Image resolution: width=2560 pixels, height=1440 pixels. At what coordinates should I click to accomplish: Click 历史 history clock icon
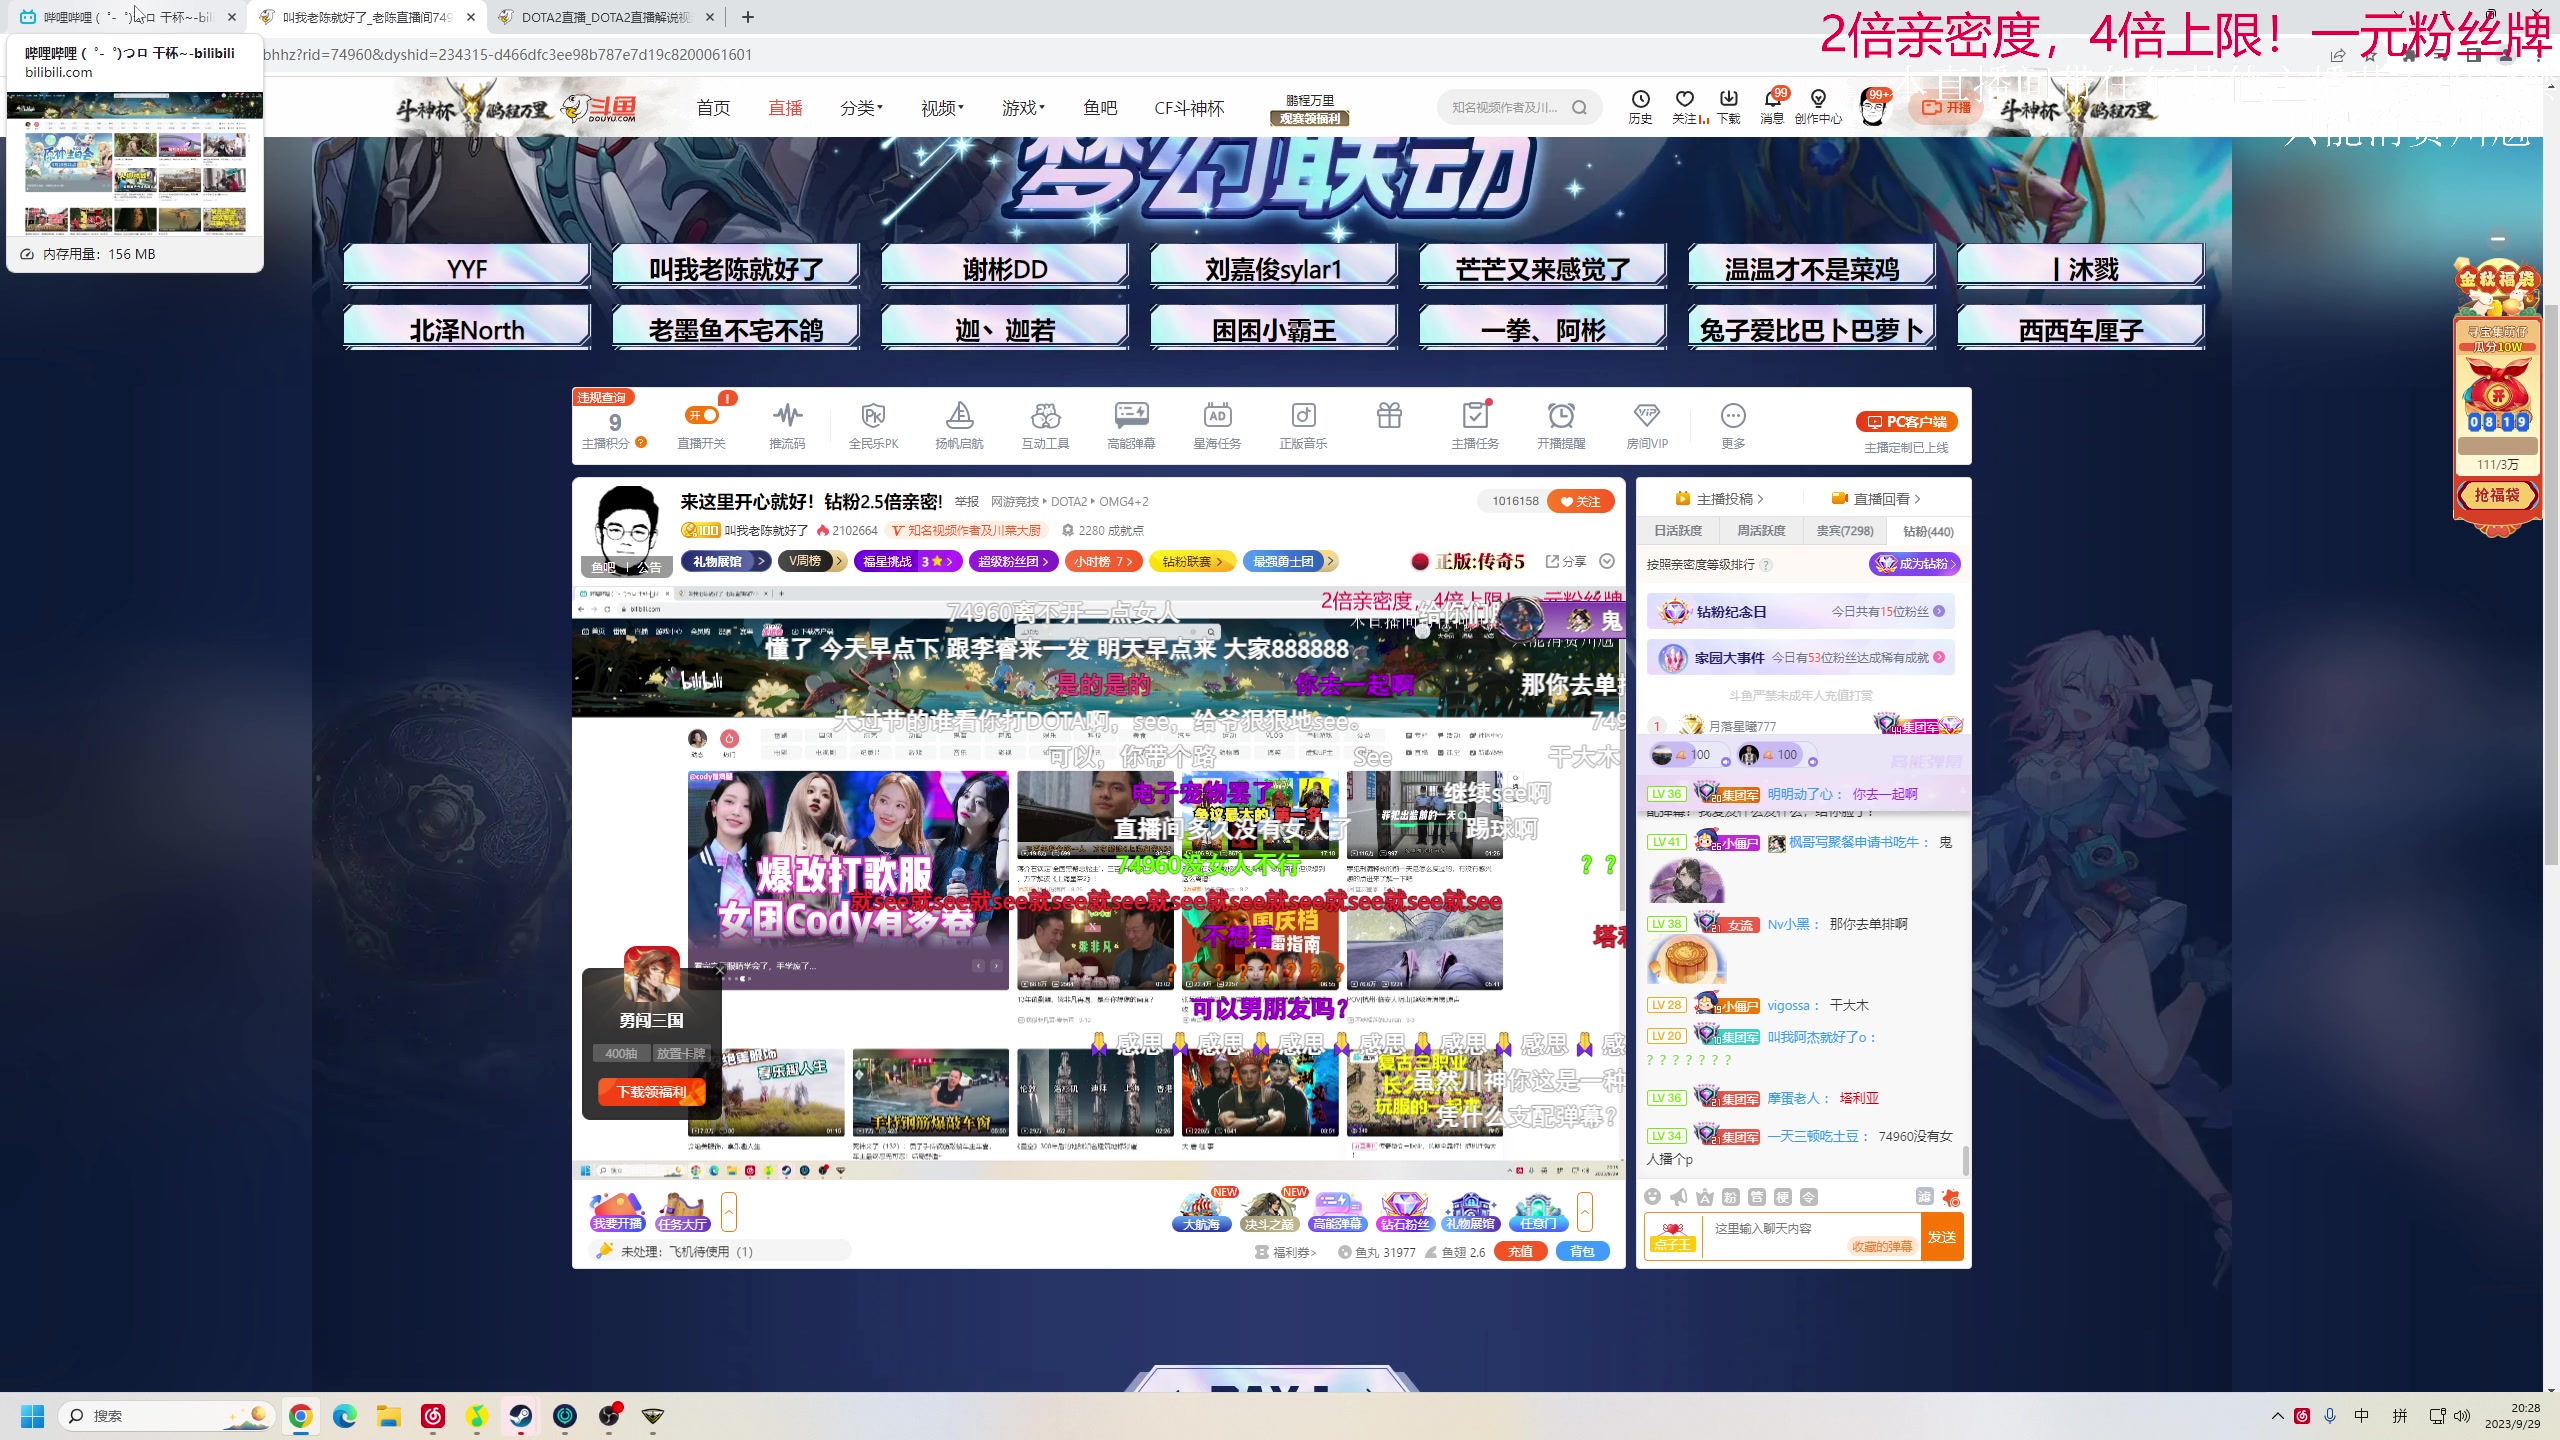pos(1640,106)
